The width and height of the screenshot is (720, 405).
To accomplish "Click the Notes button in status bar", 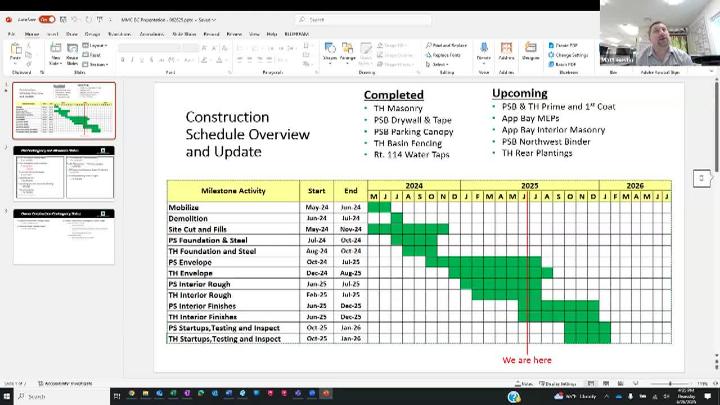I will (x=524, y=383).
